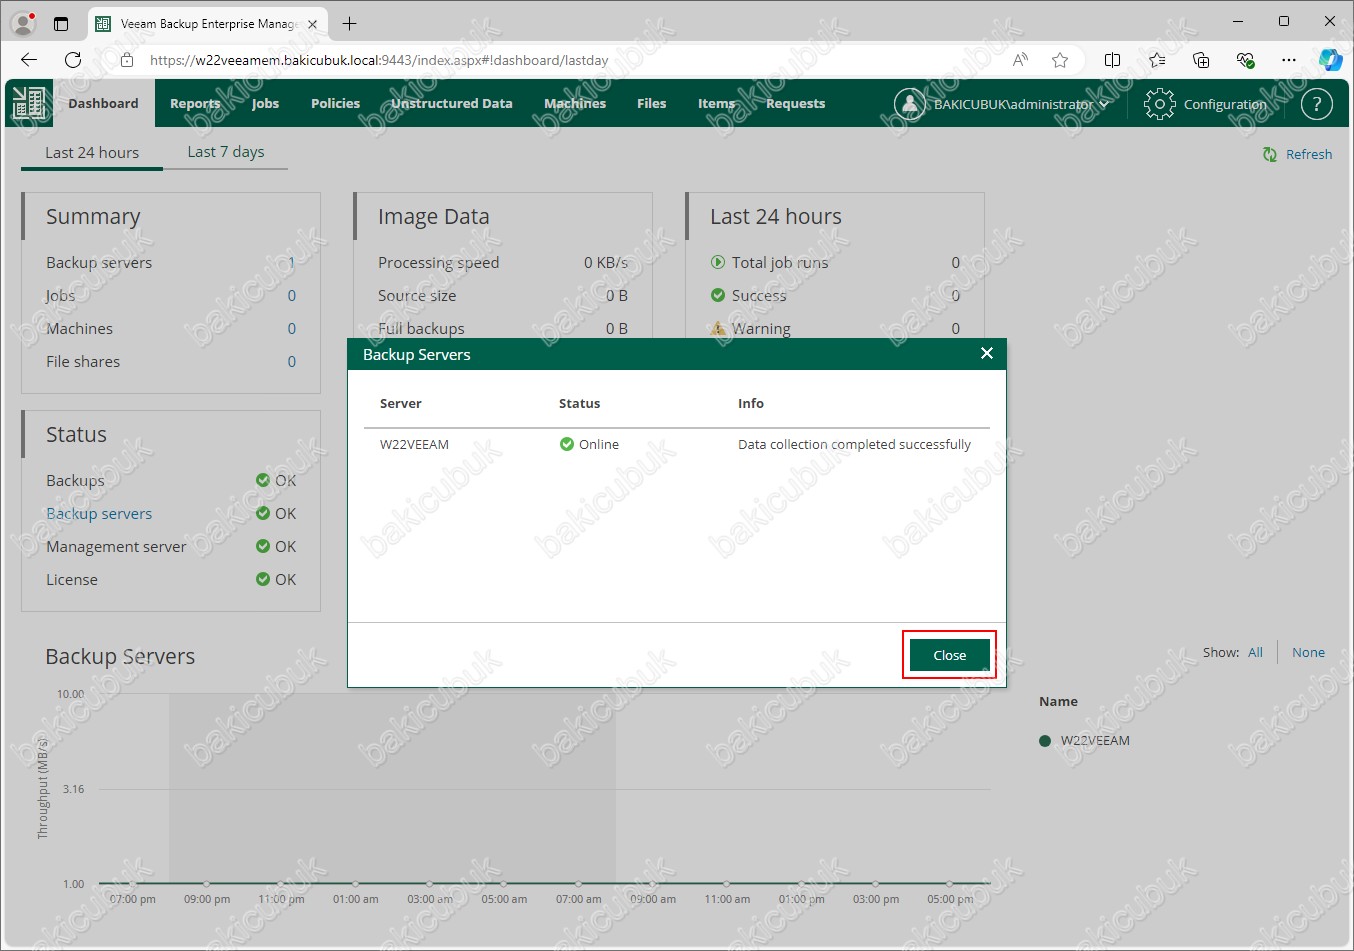
Task: Open the Items tab
Action: [x=716, y=103]
